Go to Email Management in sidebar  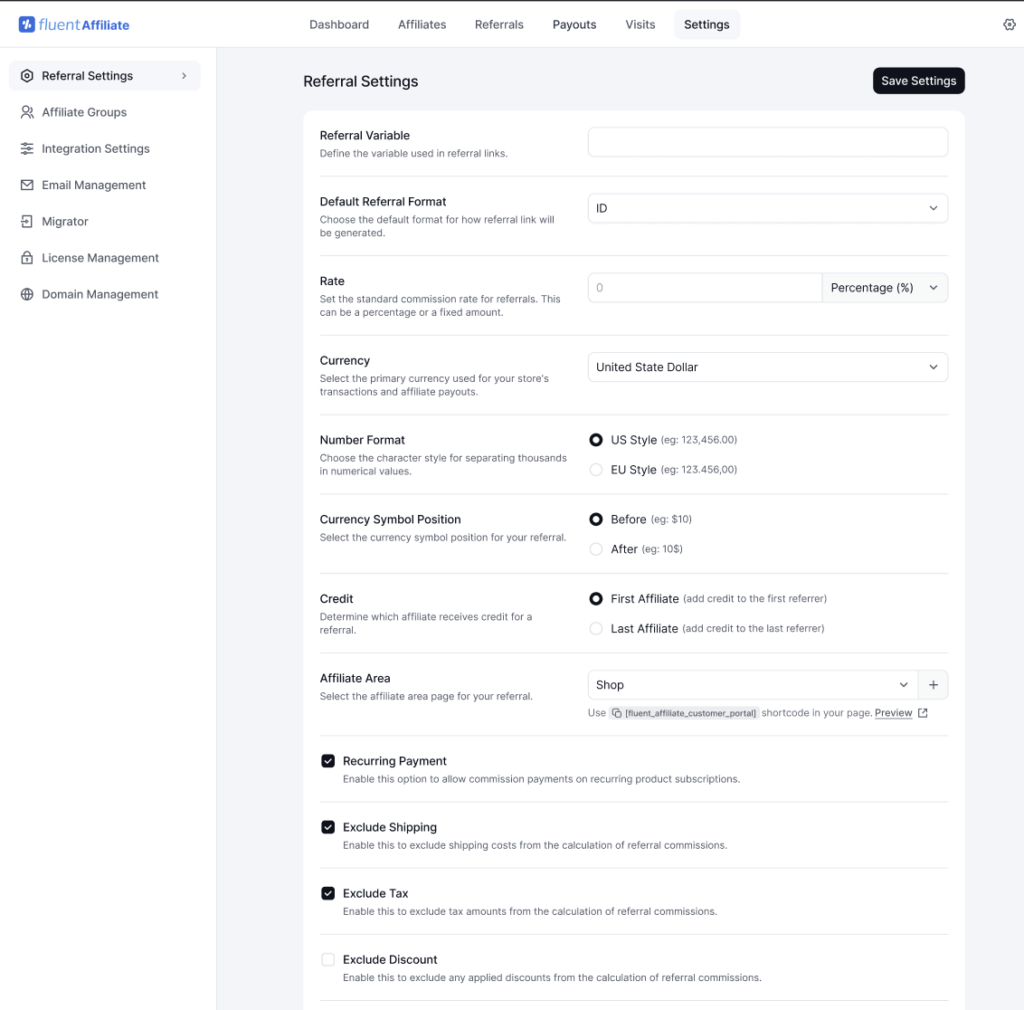click(x=104, y=185)
